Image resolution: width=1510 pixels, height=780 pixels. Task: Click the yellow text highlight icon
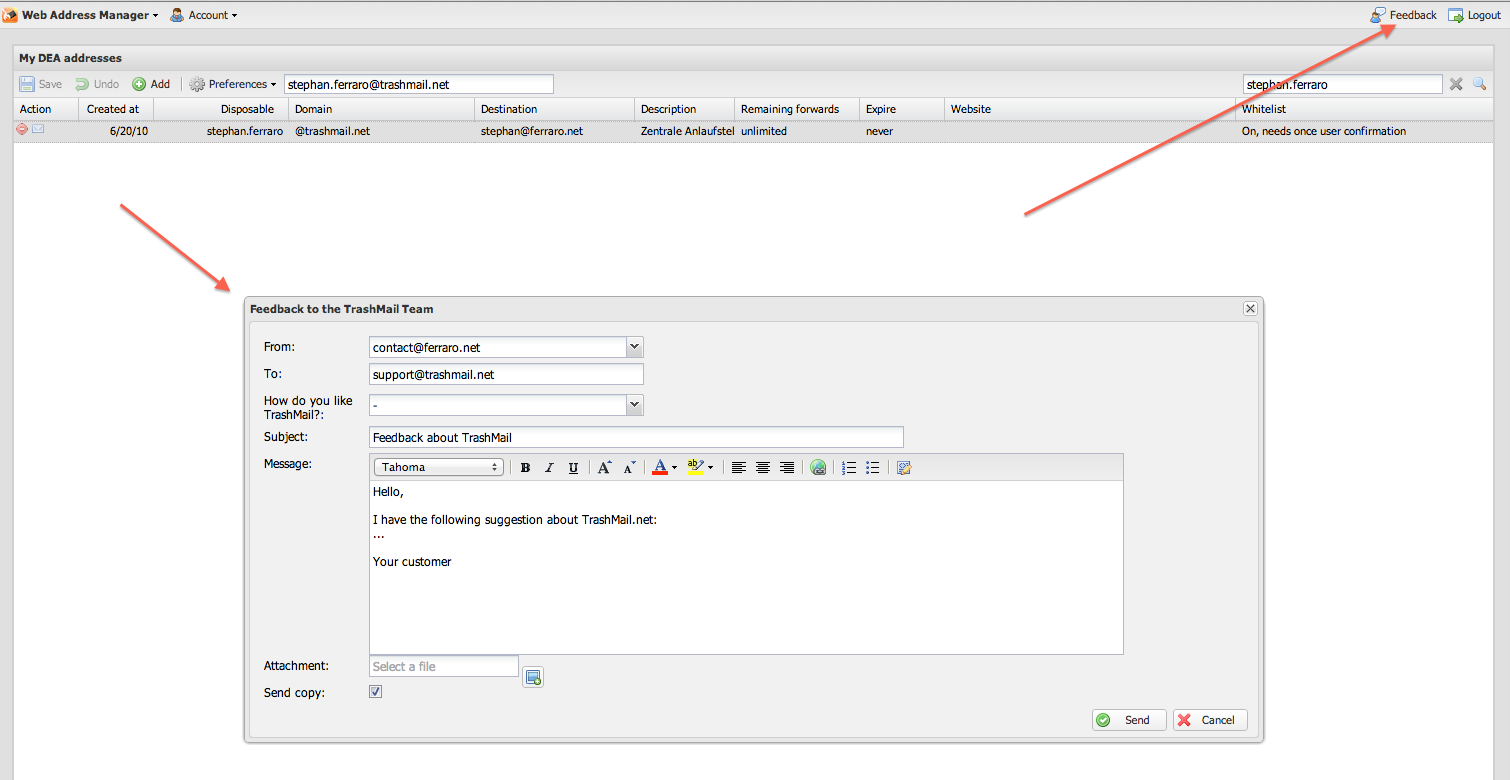(x=695, y=467)
